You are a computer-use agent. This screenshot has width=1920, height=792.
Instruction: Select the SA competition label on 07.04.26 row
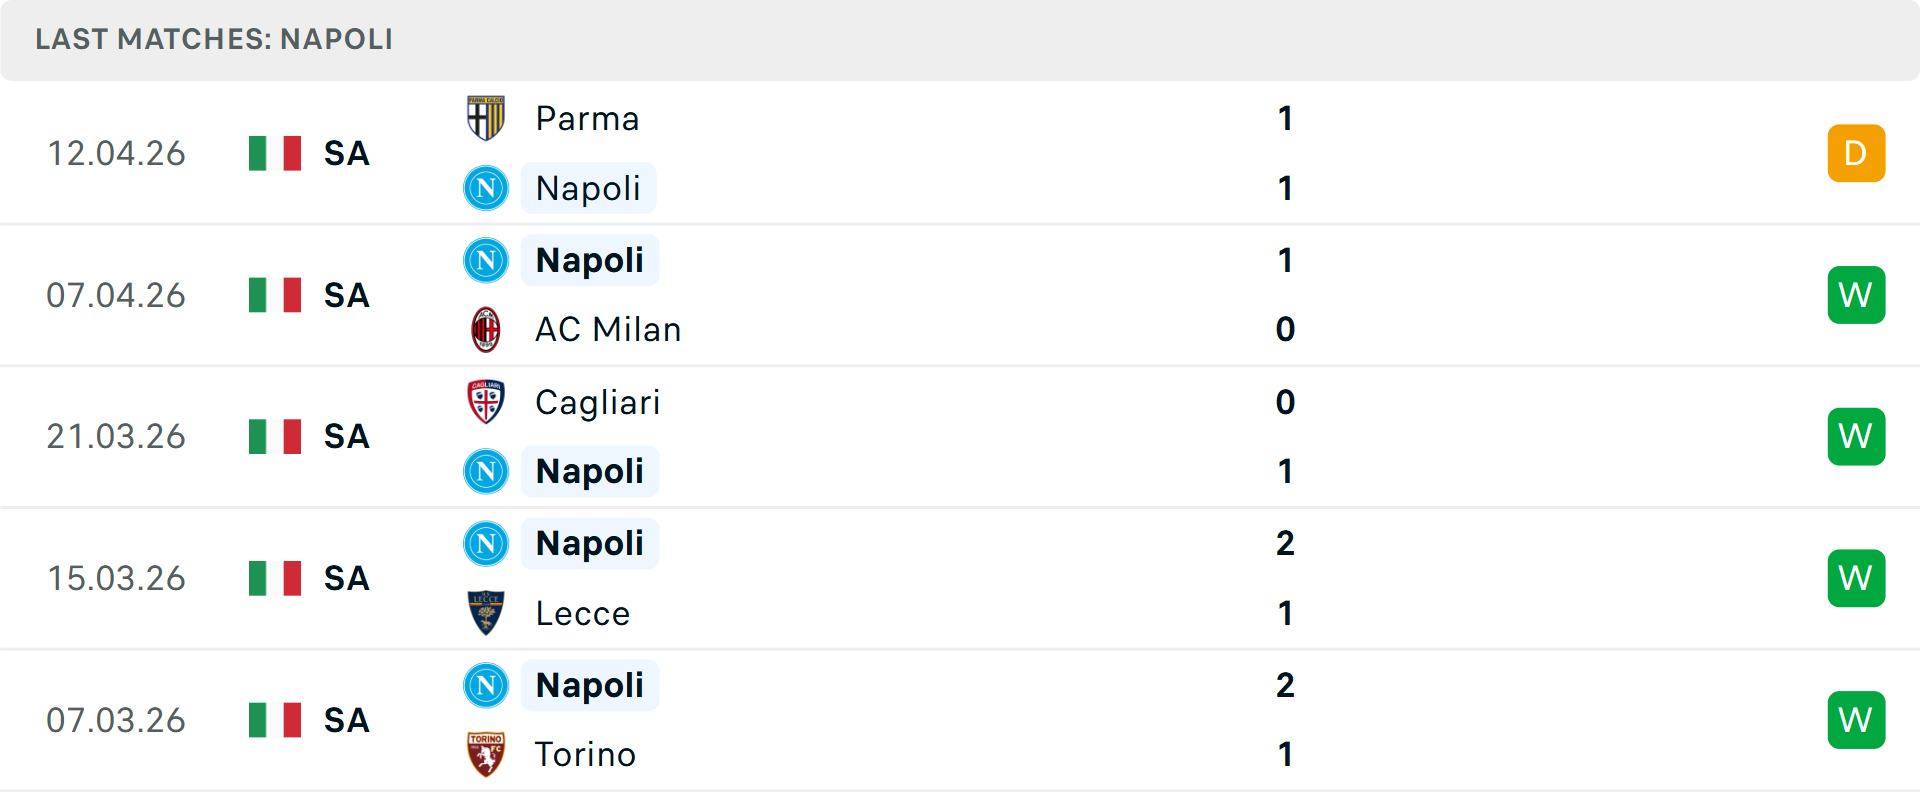tap(347, 295)
